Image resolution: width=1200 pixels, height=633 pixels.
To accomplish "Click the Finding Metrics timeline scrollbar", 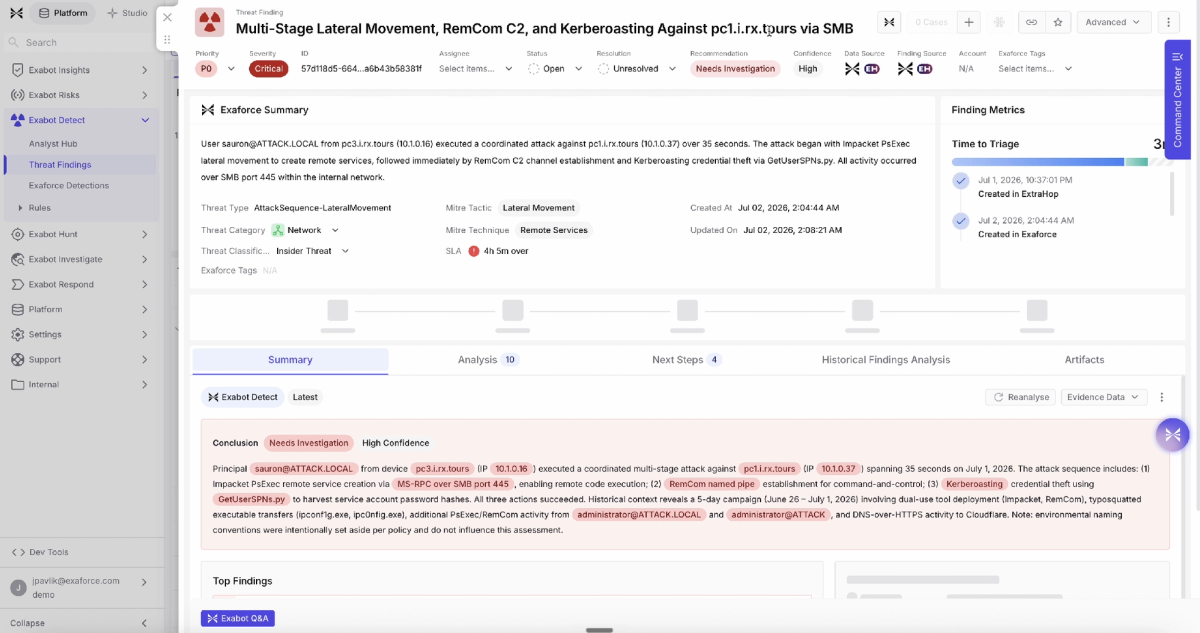I will pos(1172,193).
